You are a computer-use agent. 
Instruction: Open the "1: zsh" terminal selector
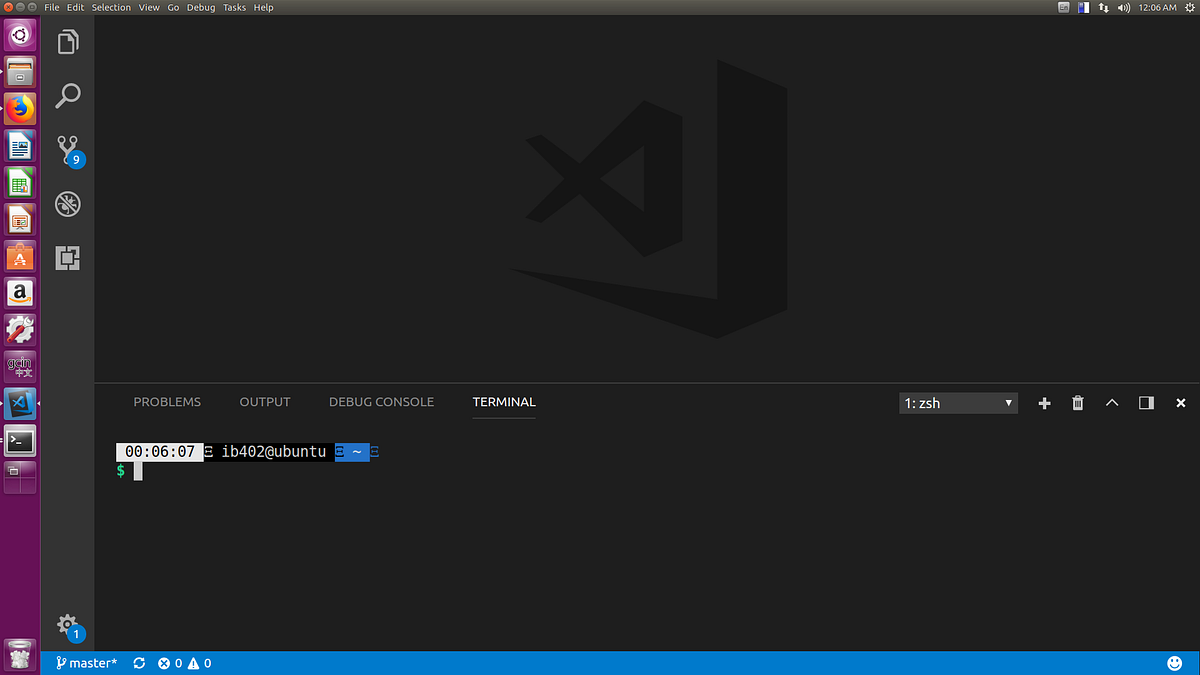957,402
